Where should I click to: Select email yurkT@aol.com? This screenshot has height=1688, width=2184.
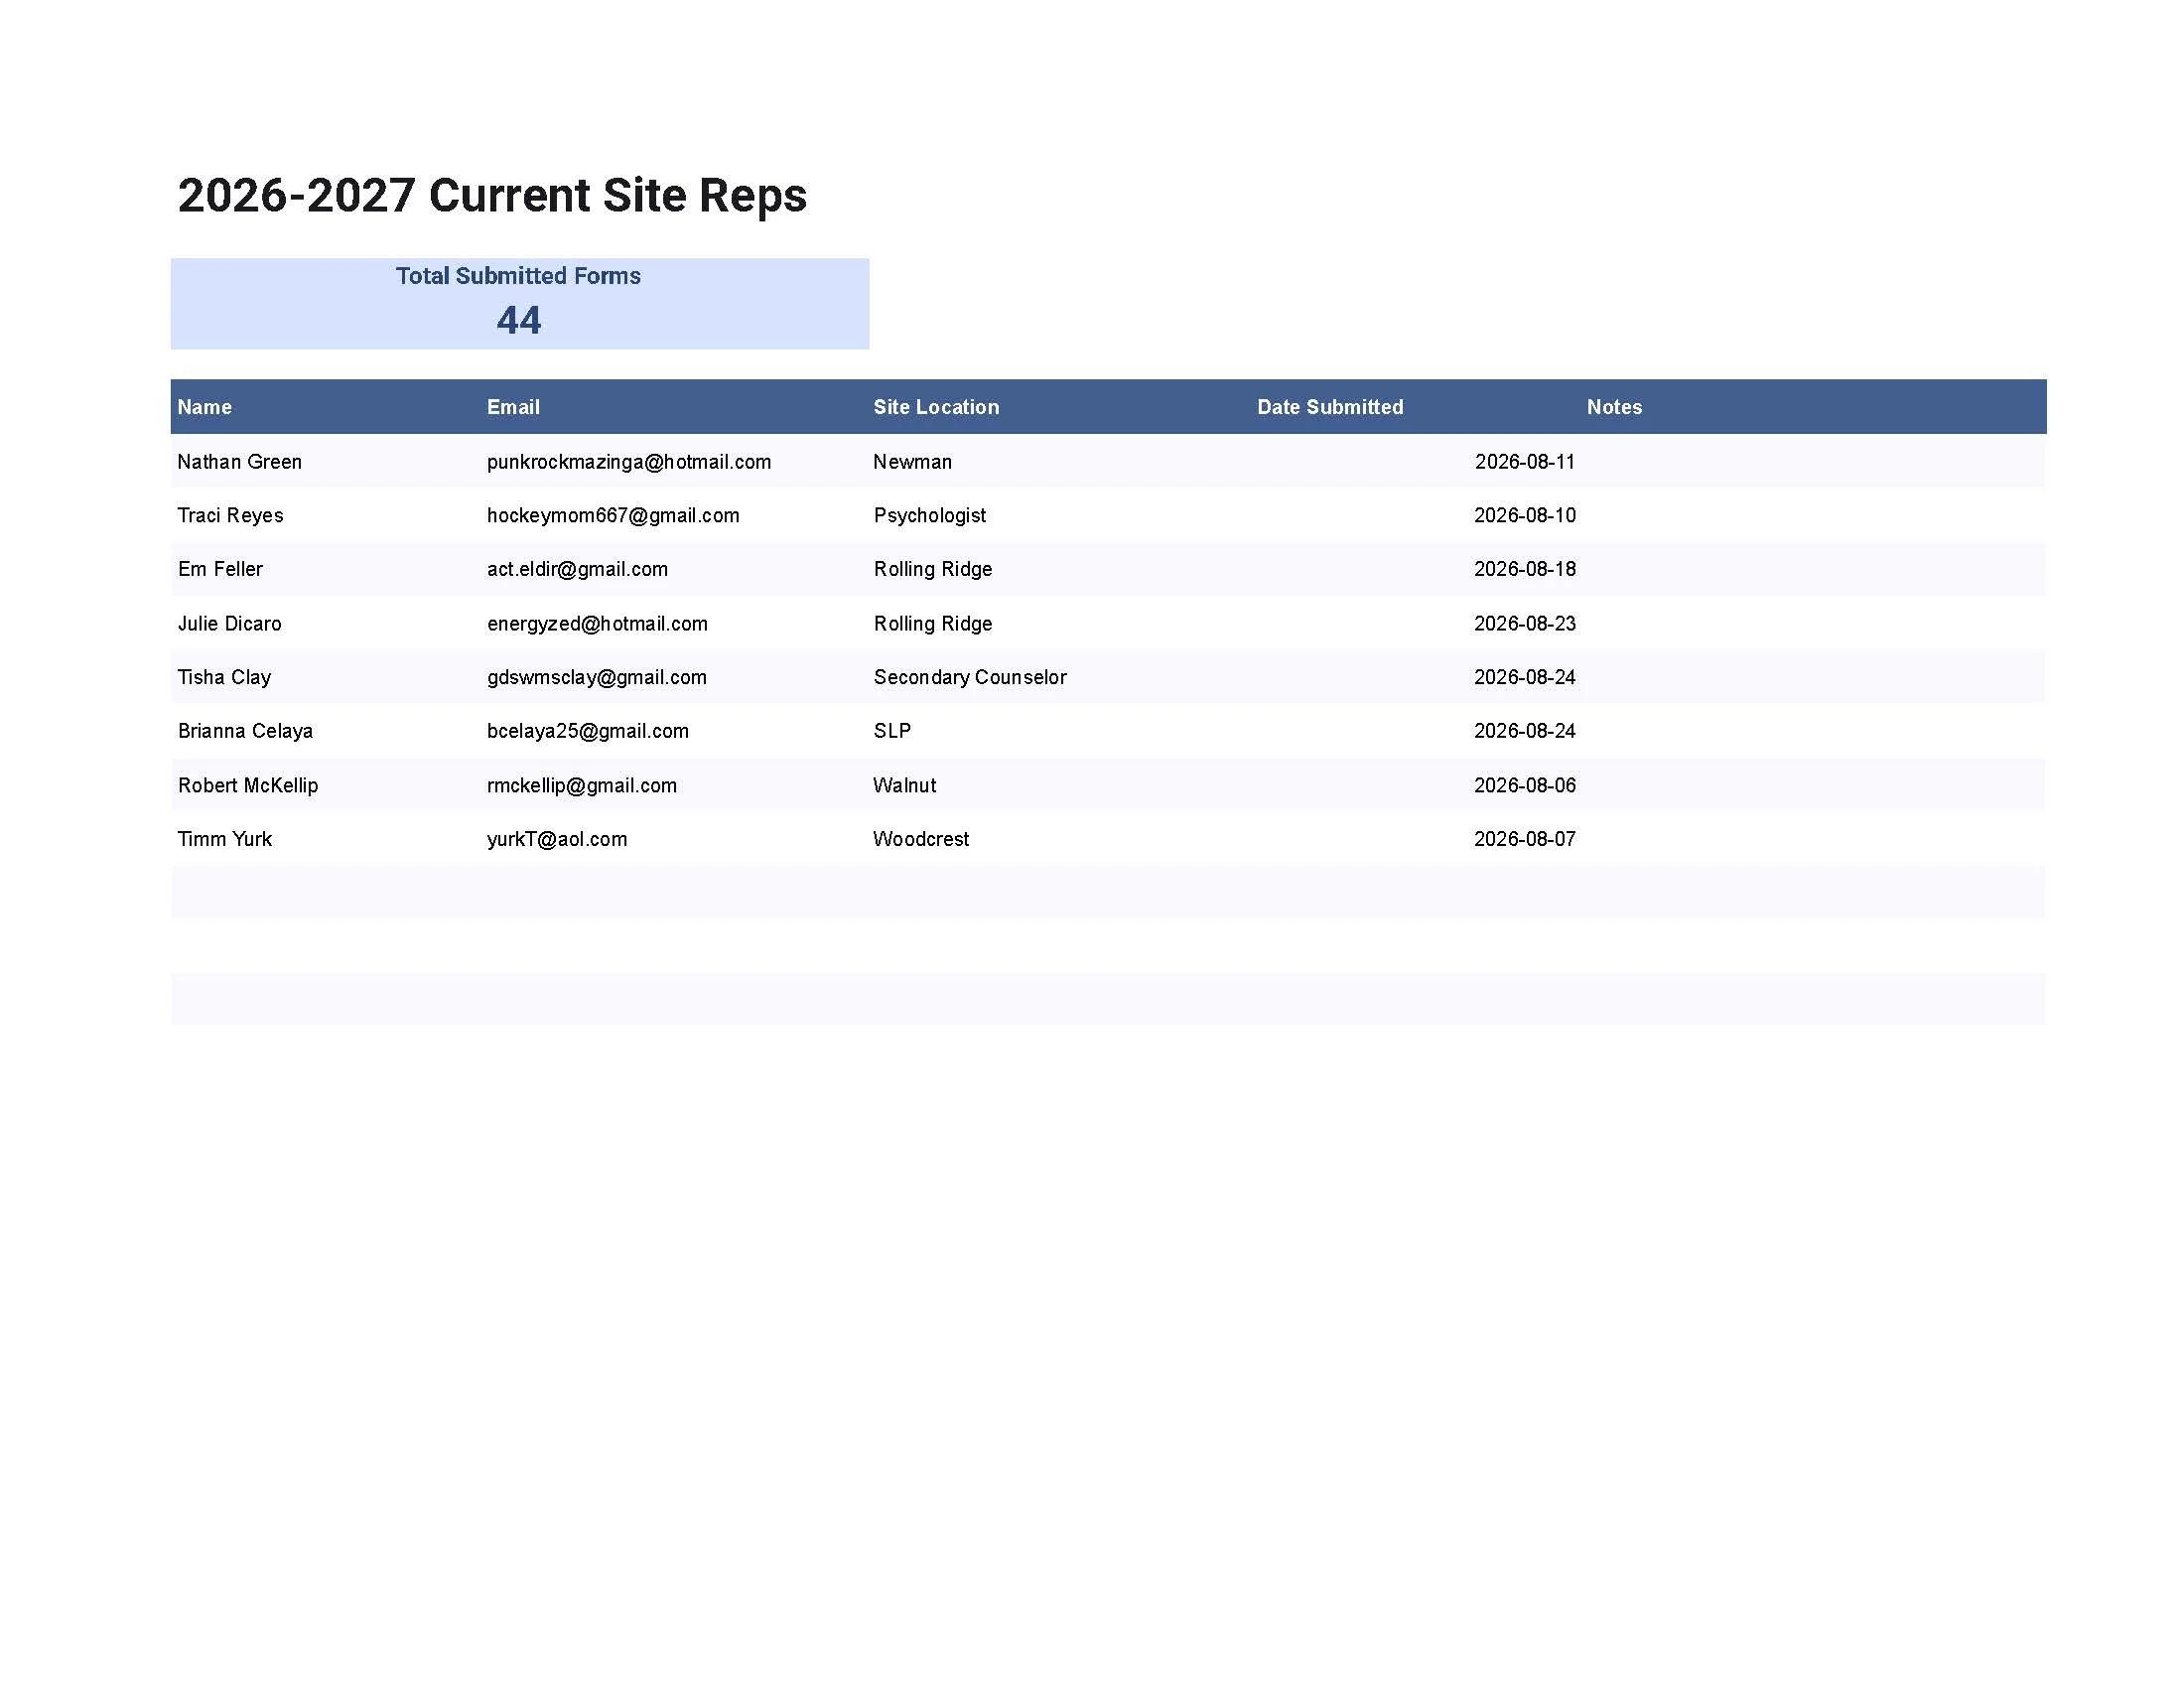click(x=557, y=839)
